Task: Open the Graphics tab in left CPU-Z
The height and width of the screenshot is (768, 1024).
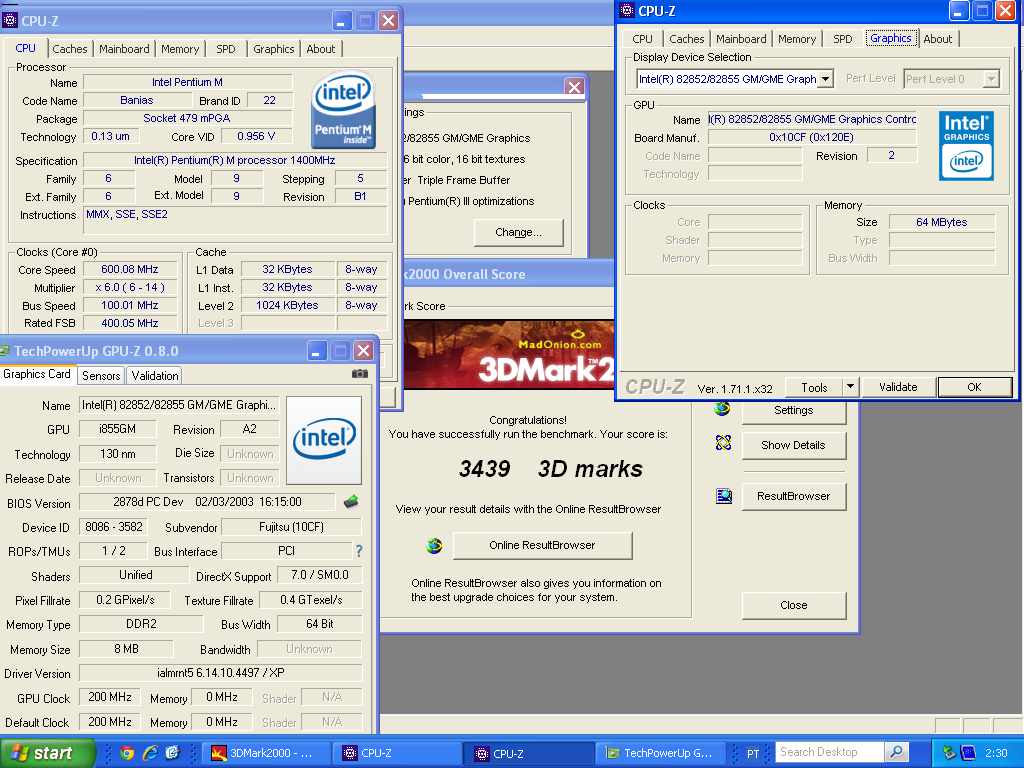Action: (x=274, y=49)
